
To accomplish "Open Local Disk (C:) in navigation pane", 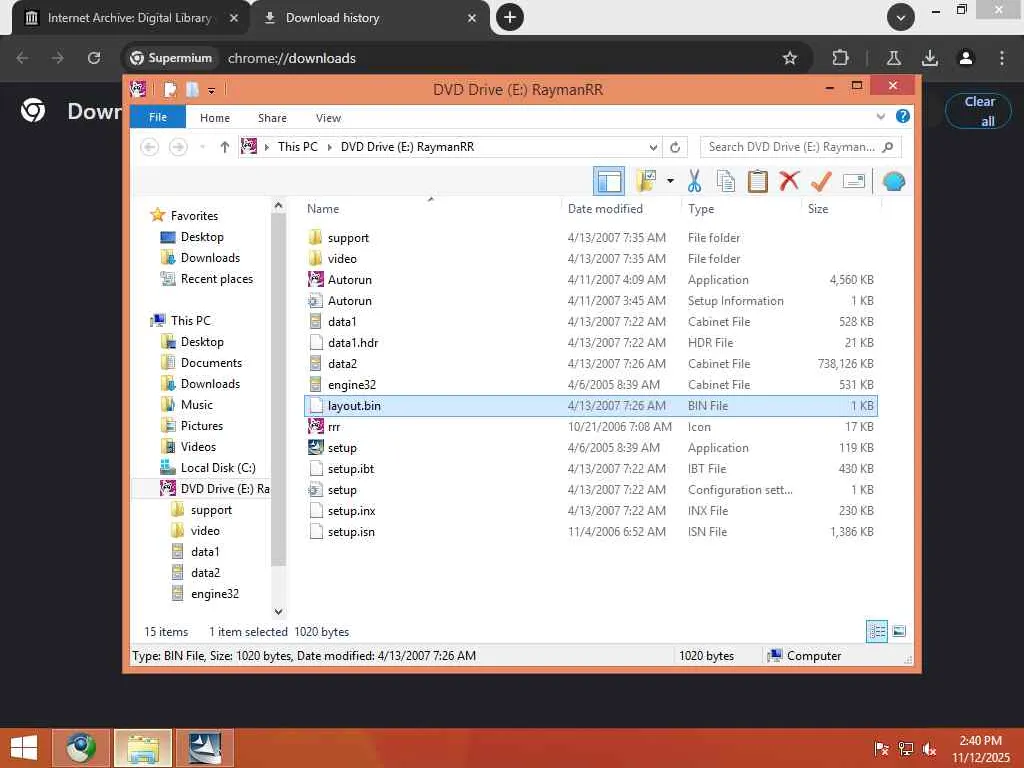I will tap(217, 468).
